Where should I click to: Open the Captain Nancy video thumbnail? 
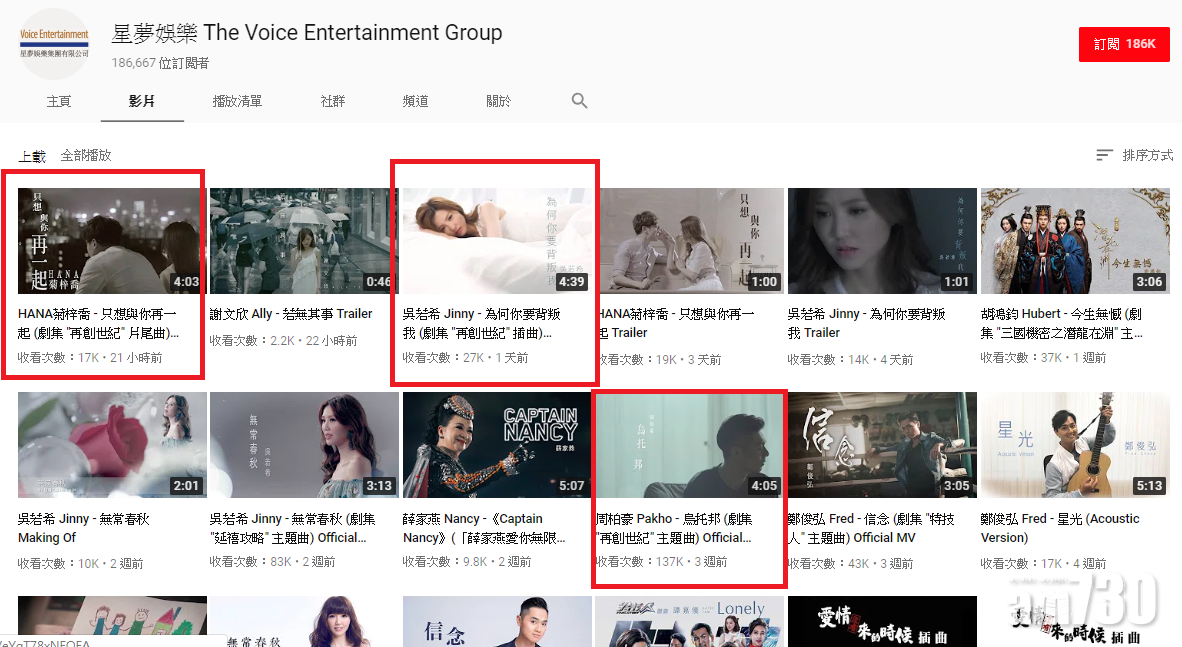[x=496, y=445]
